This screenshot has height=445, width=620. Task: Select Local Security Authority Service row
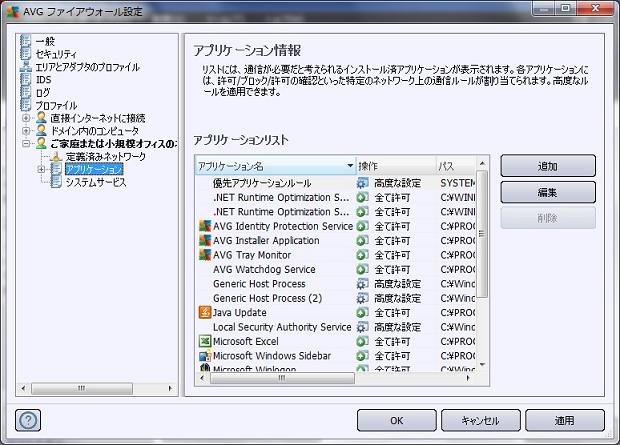[x=337, y=327]
